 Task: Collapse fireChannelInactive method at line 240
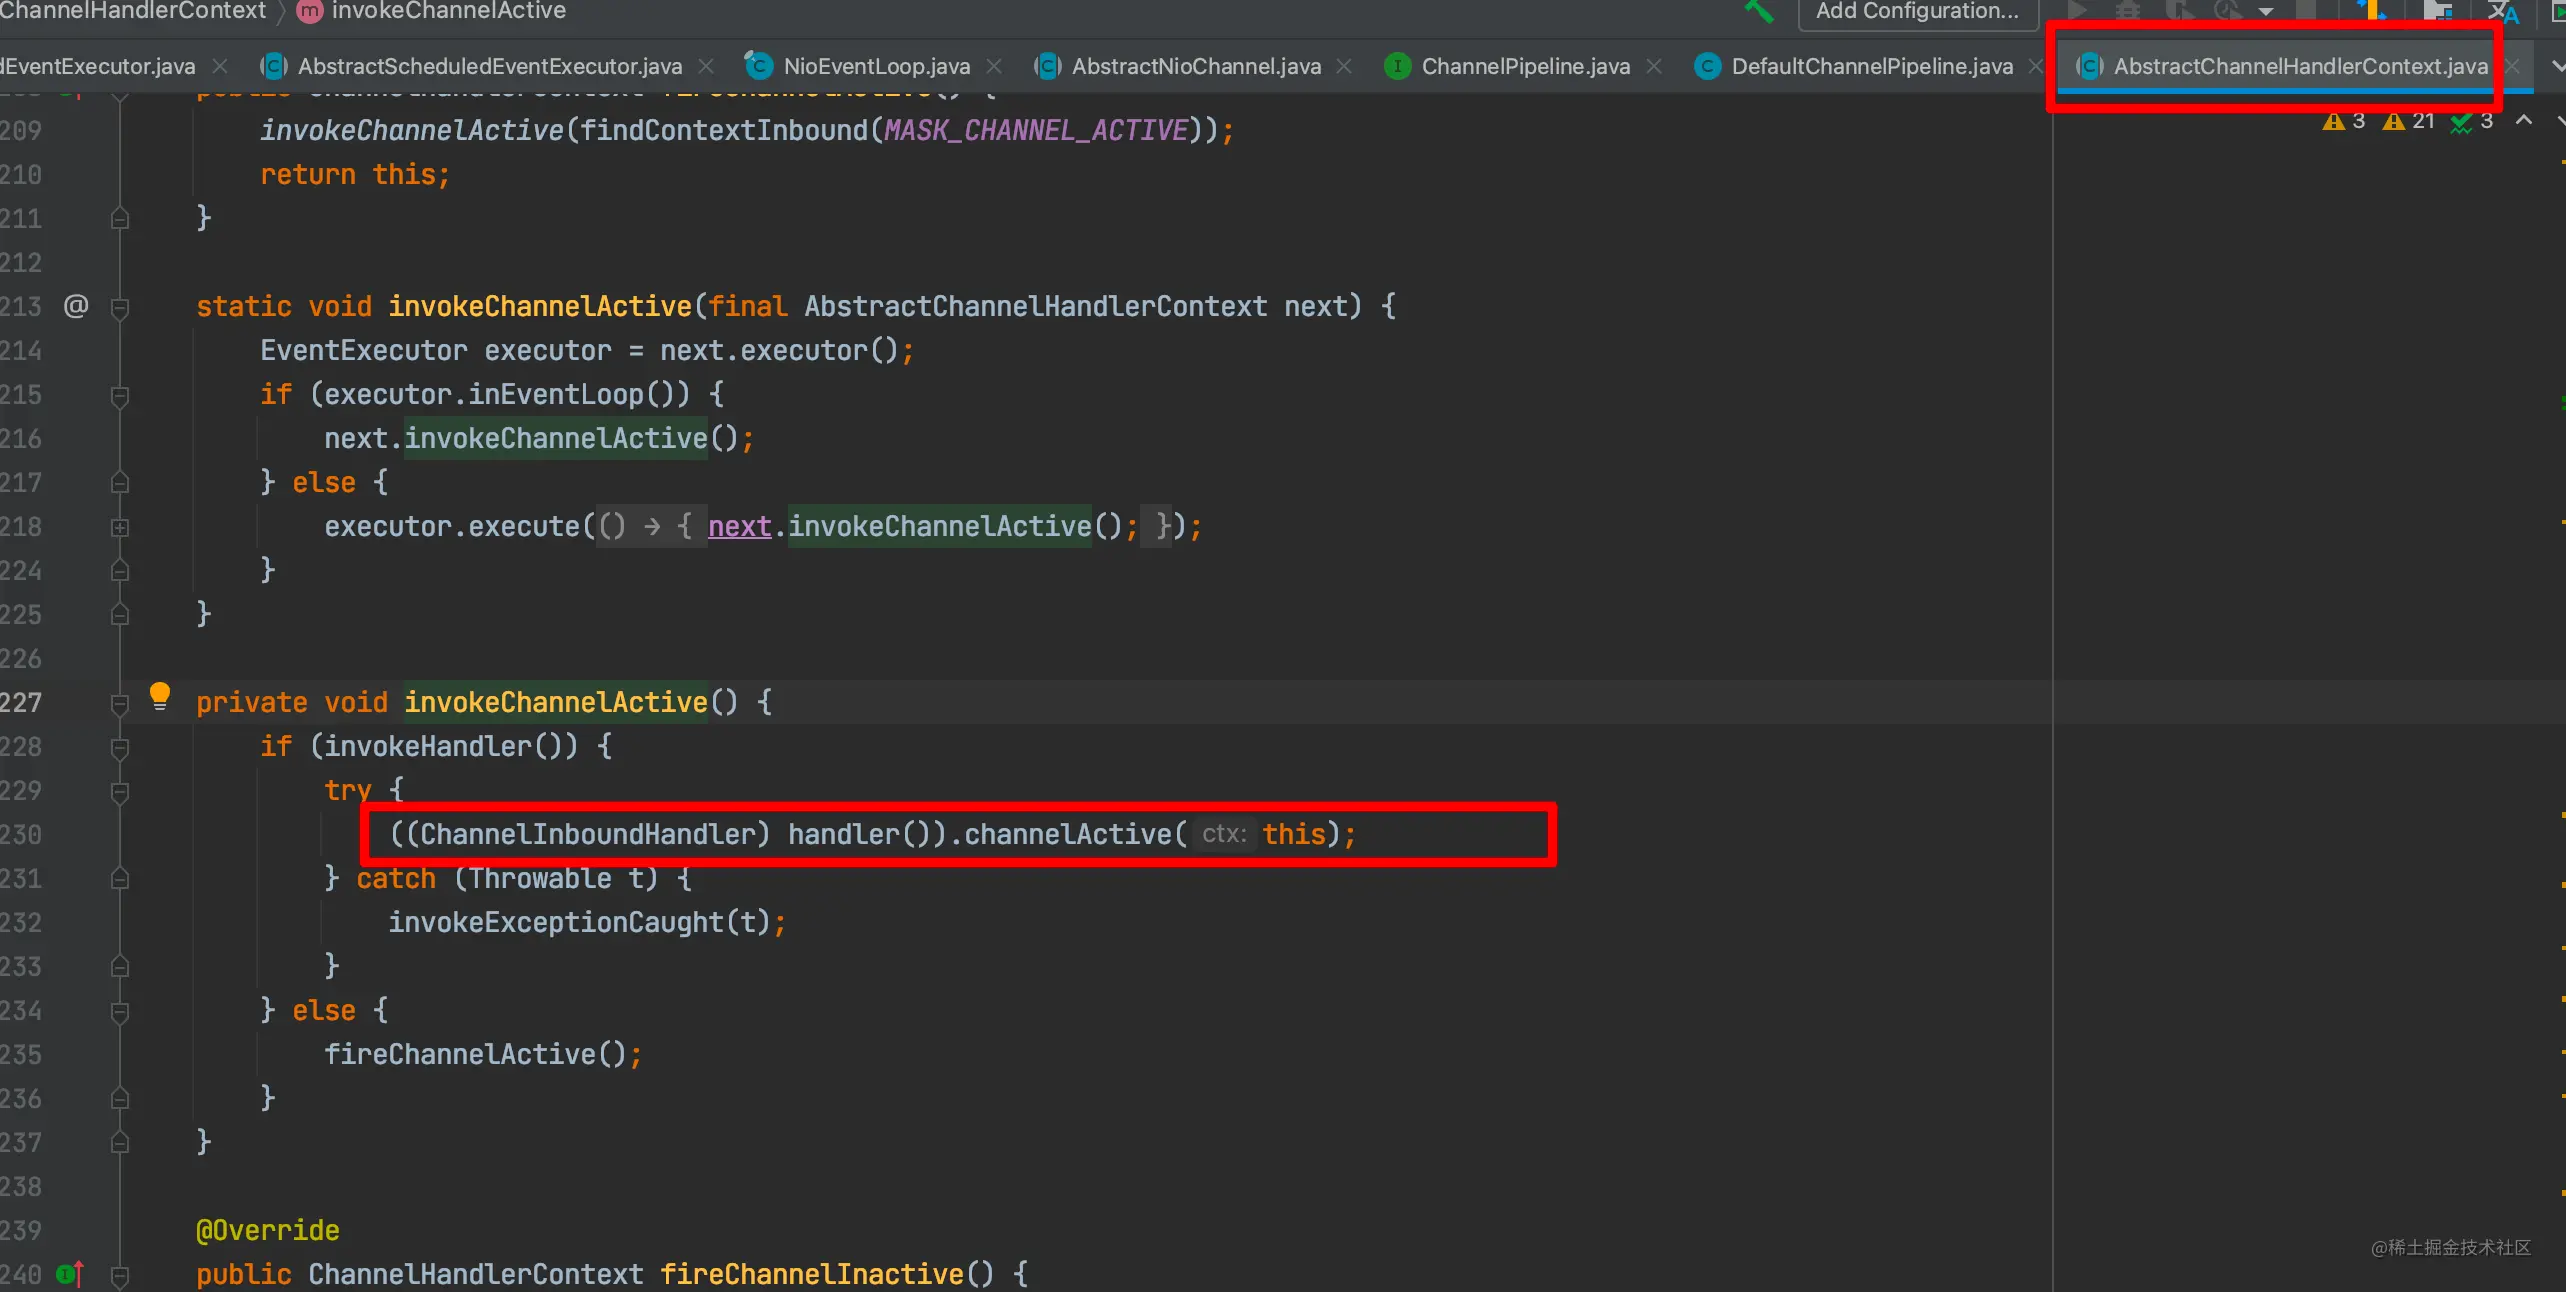[x=120, y=1275]
